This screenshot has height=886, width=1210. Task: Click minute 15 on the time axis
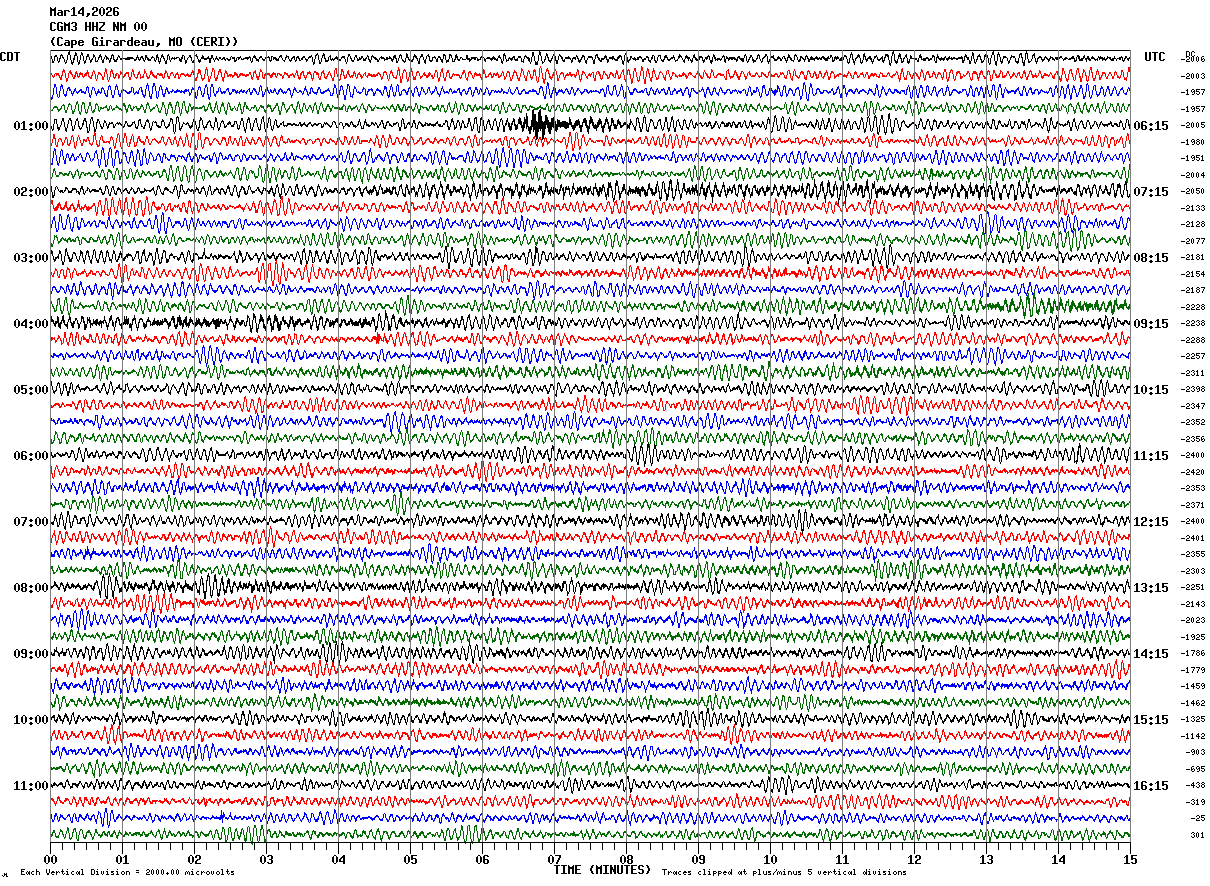coord(1130,859)
